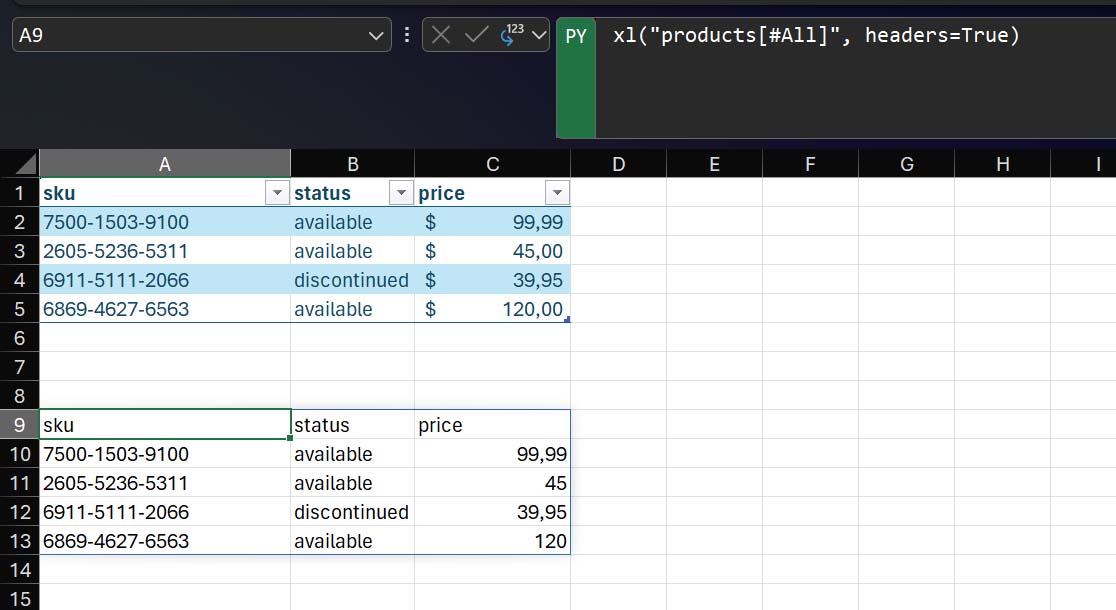Open the sku column filter dropdown
This screenshot has width=1116, height=610.
(276, 193)
